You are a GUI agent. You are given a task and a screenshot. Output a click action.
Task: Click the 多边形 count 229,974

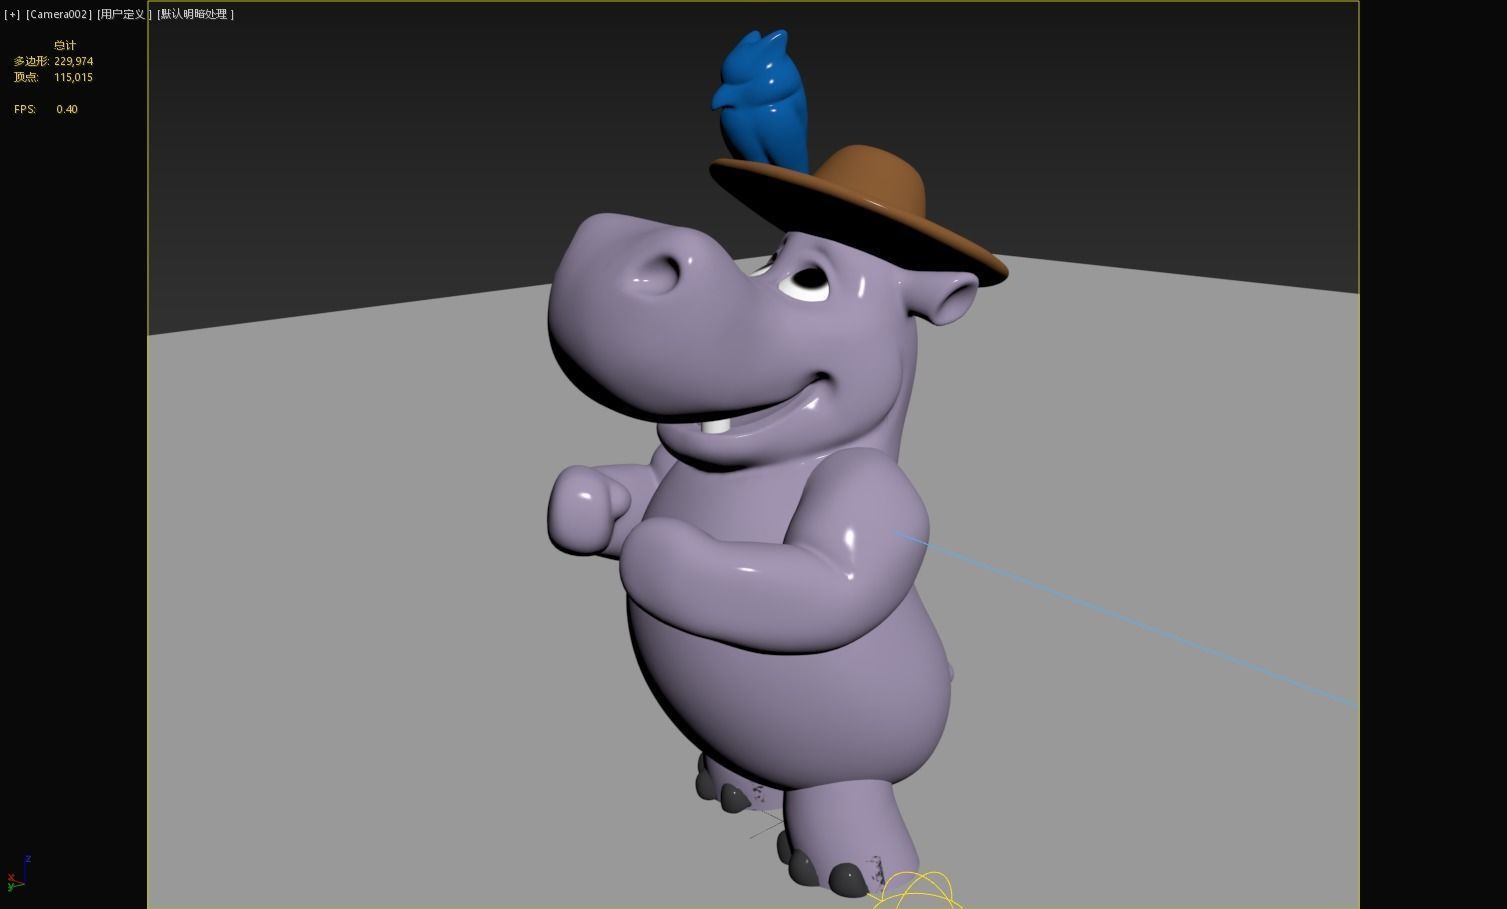pyautogui.click(x=74, y=61)
